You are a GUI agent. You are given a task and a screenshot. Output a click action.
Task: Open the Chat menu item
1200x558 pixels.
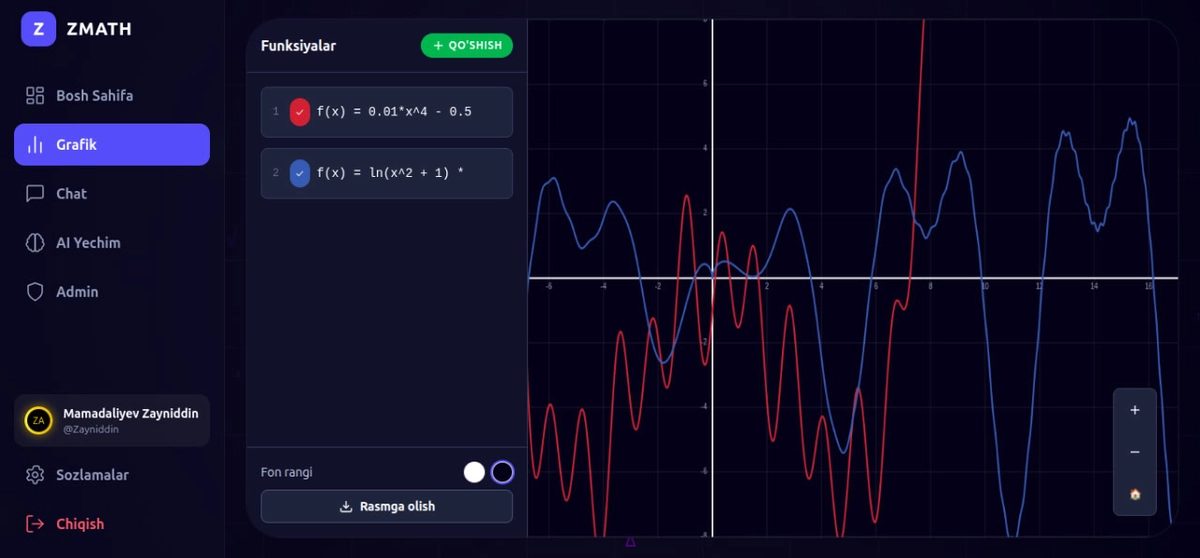click(x=112, y=194)
